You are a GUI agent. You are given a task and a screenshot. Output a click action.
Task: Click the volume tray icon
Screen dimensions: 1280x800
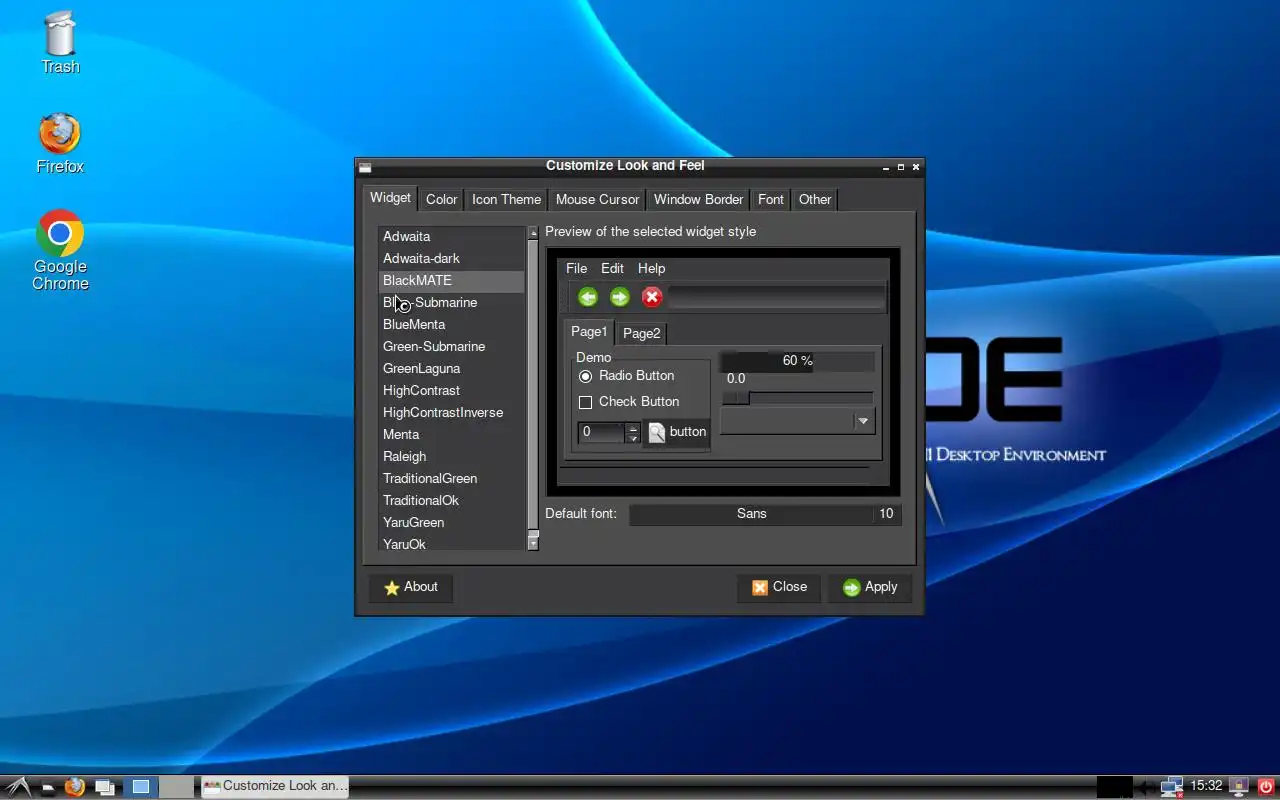[x=1146, y=788]
